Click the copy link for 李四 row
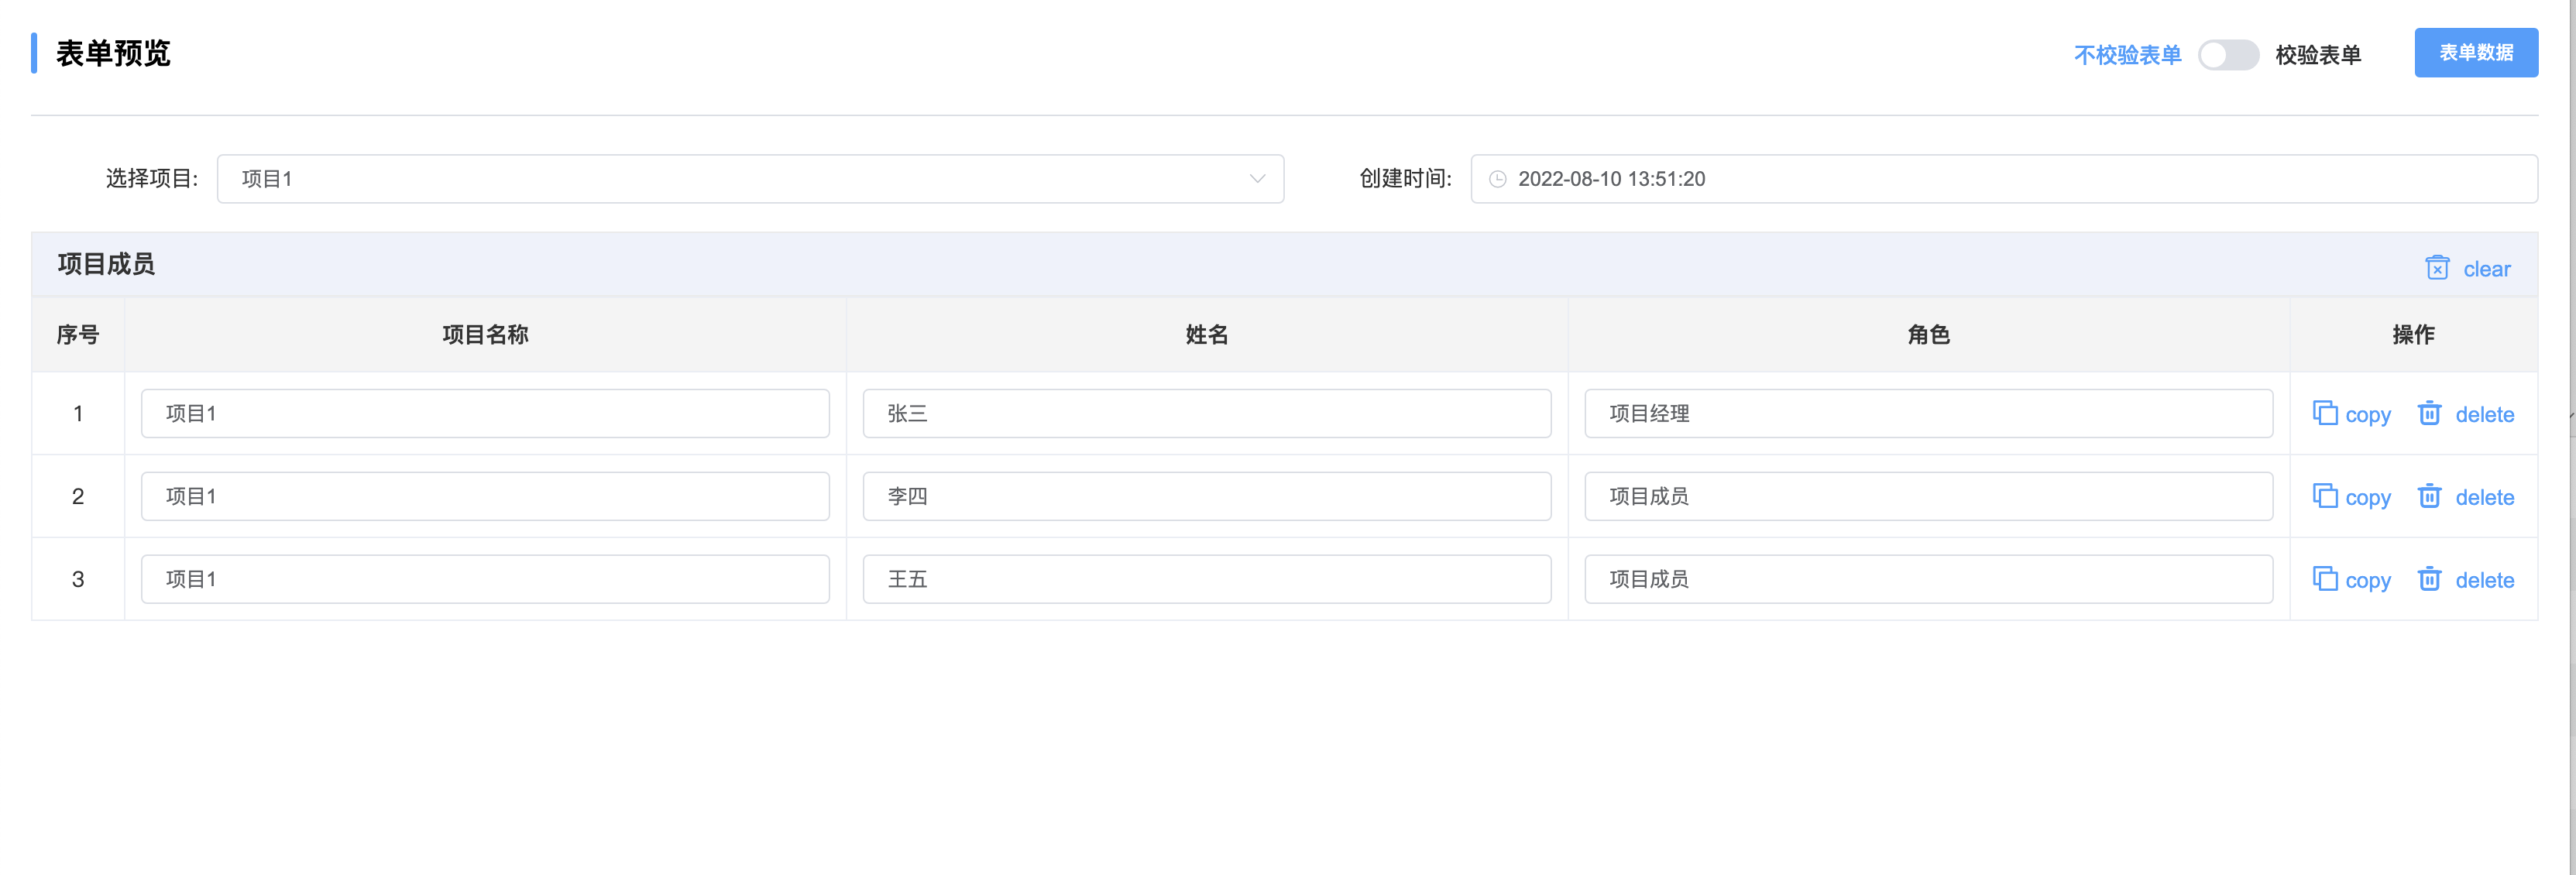 tap(2368, 498)
